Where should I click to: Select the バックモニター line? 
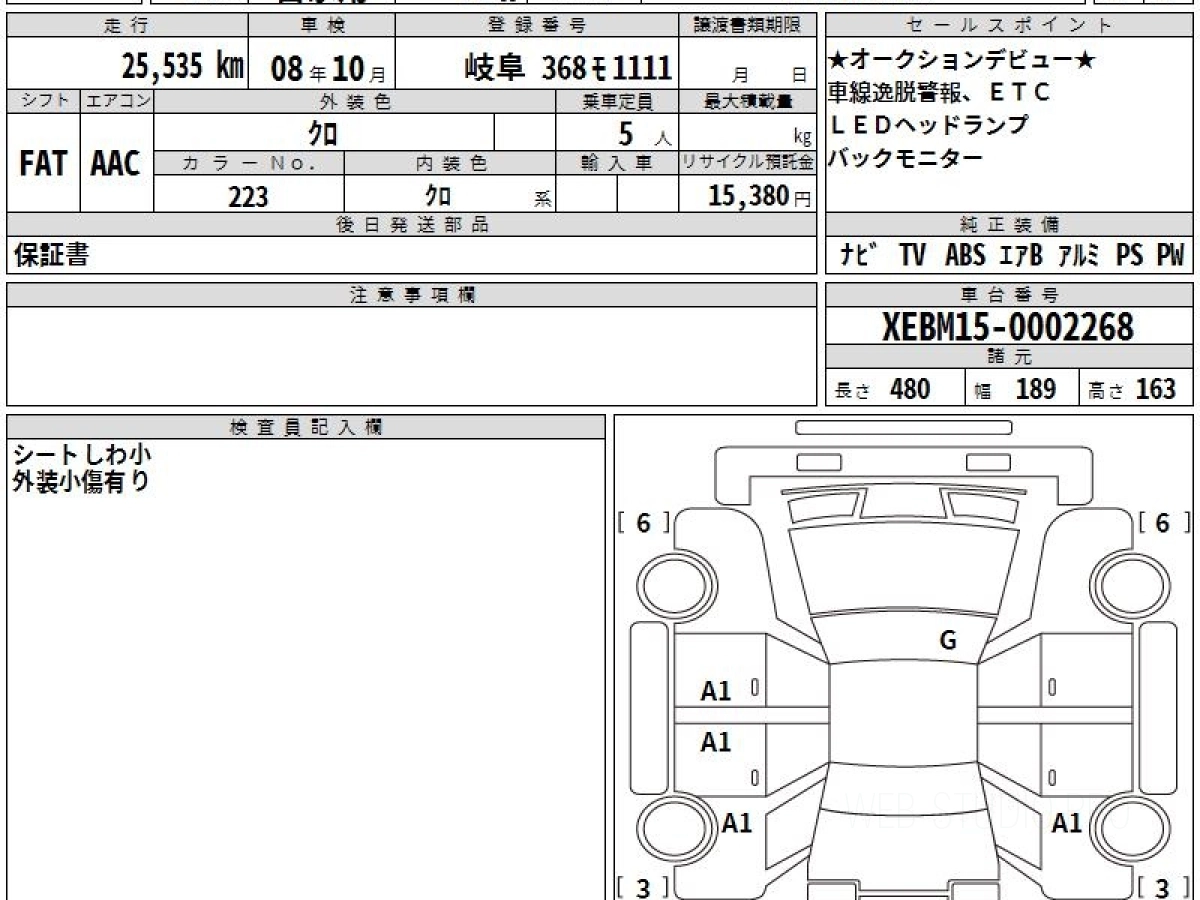(x=906, y=157)
